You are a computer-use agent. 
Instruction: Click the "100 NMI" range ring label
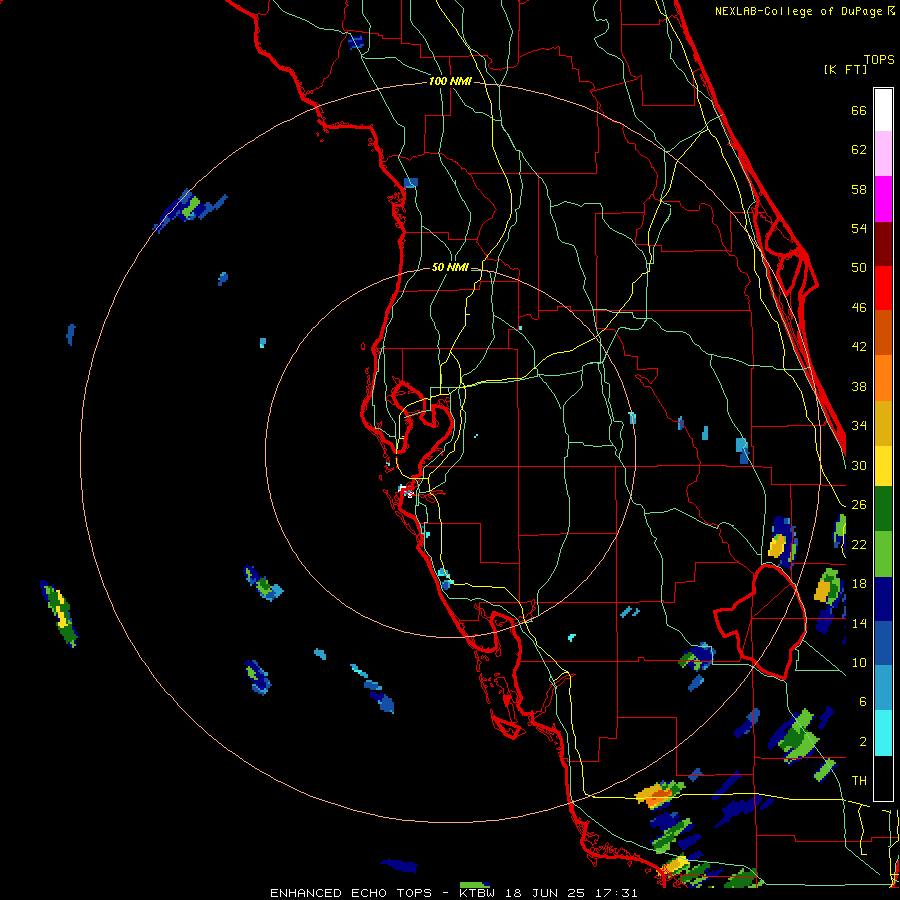coord(450,82)
